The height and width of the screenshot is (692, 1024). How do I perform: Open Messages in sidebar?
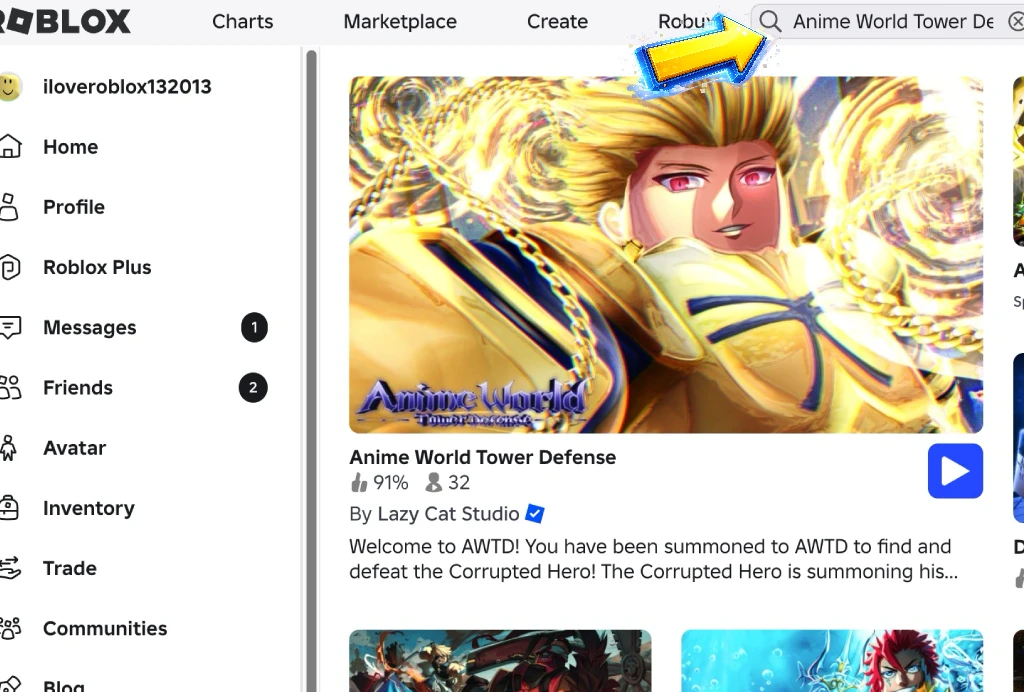click(89, 327)
